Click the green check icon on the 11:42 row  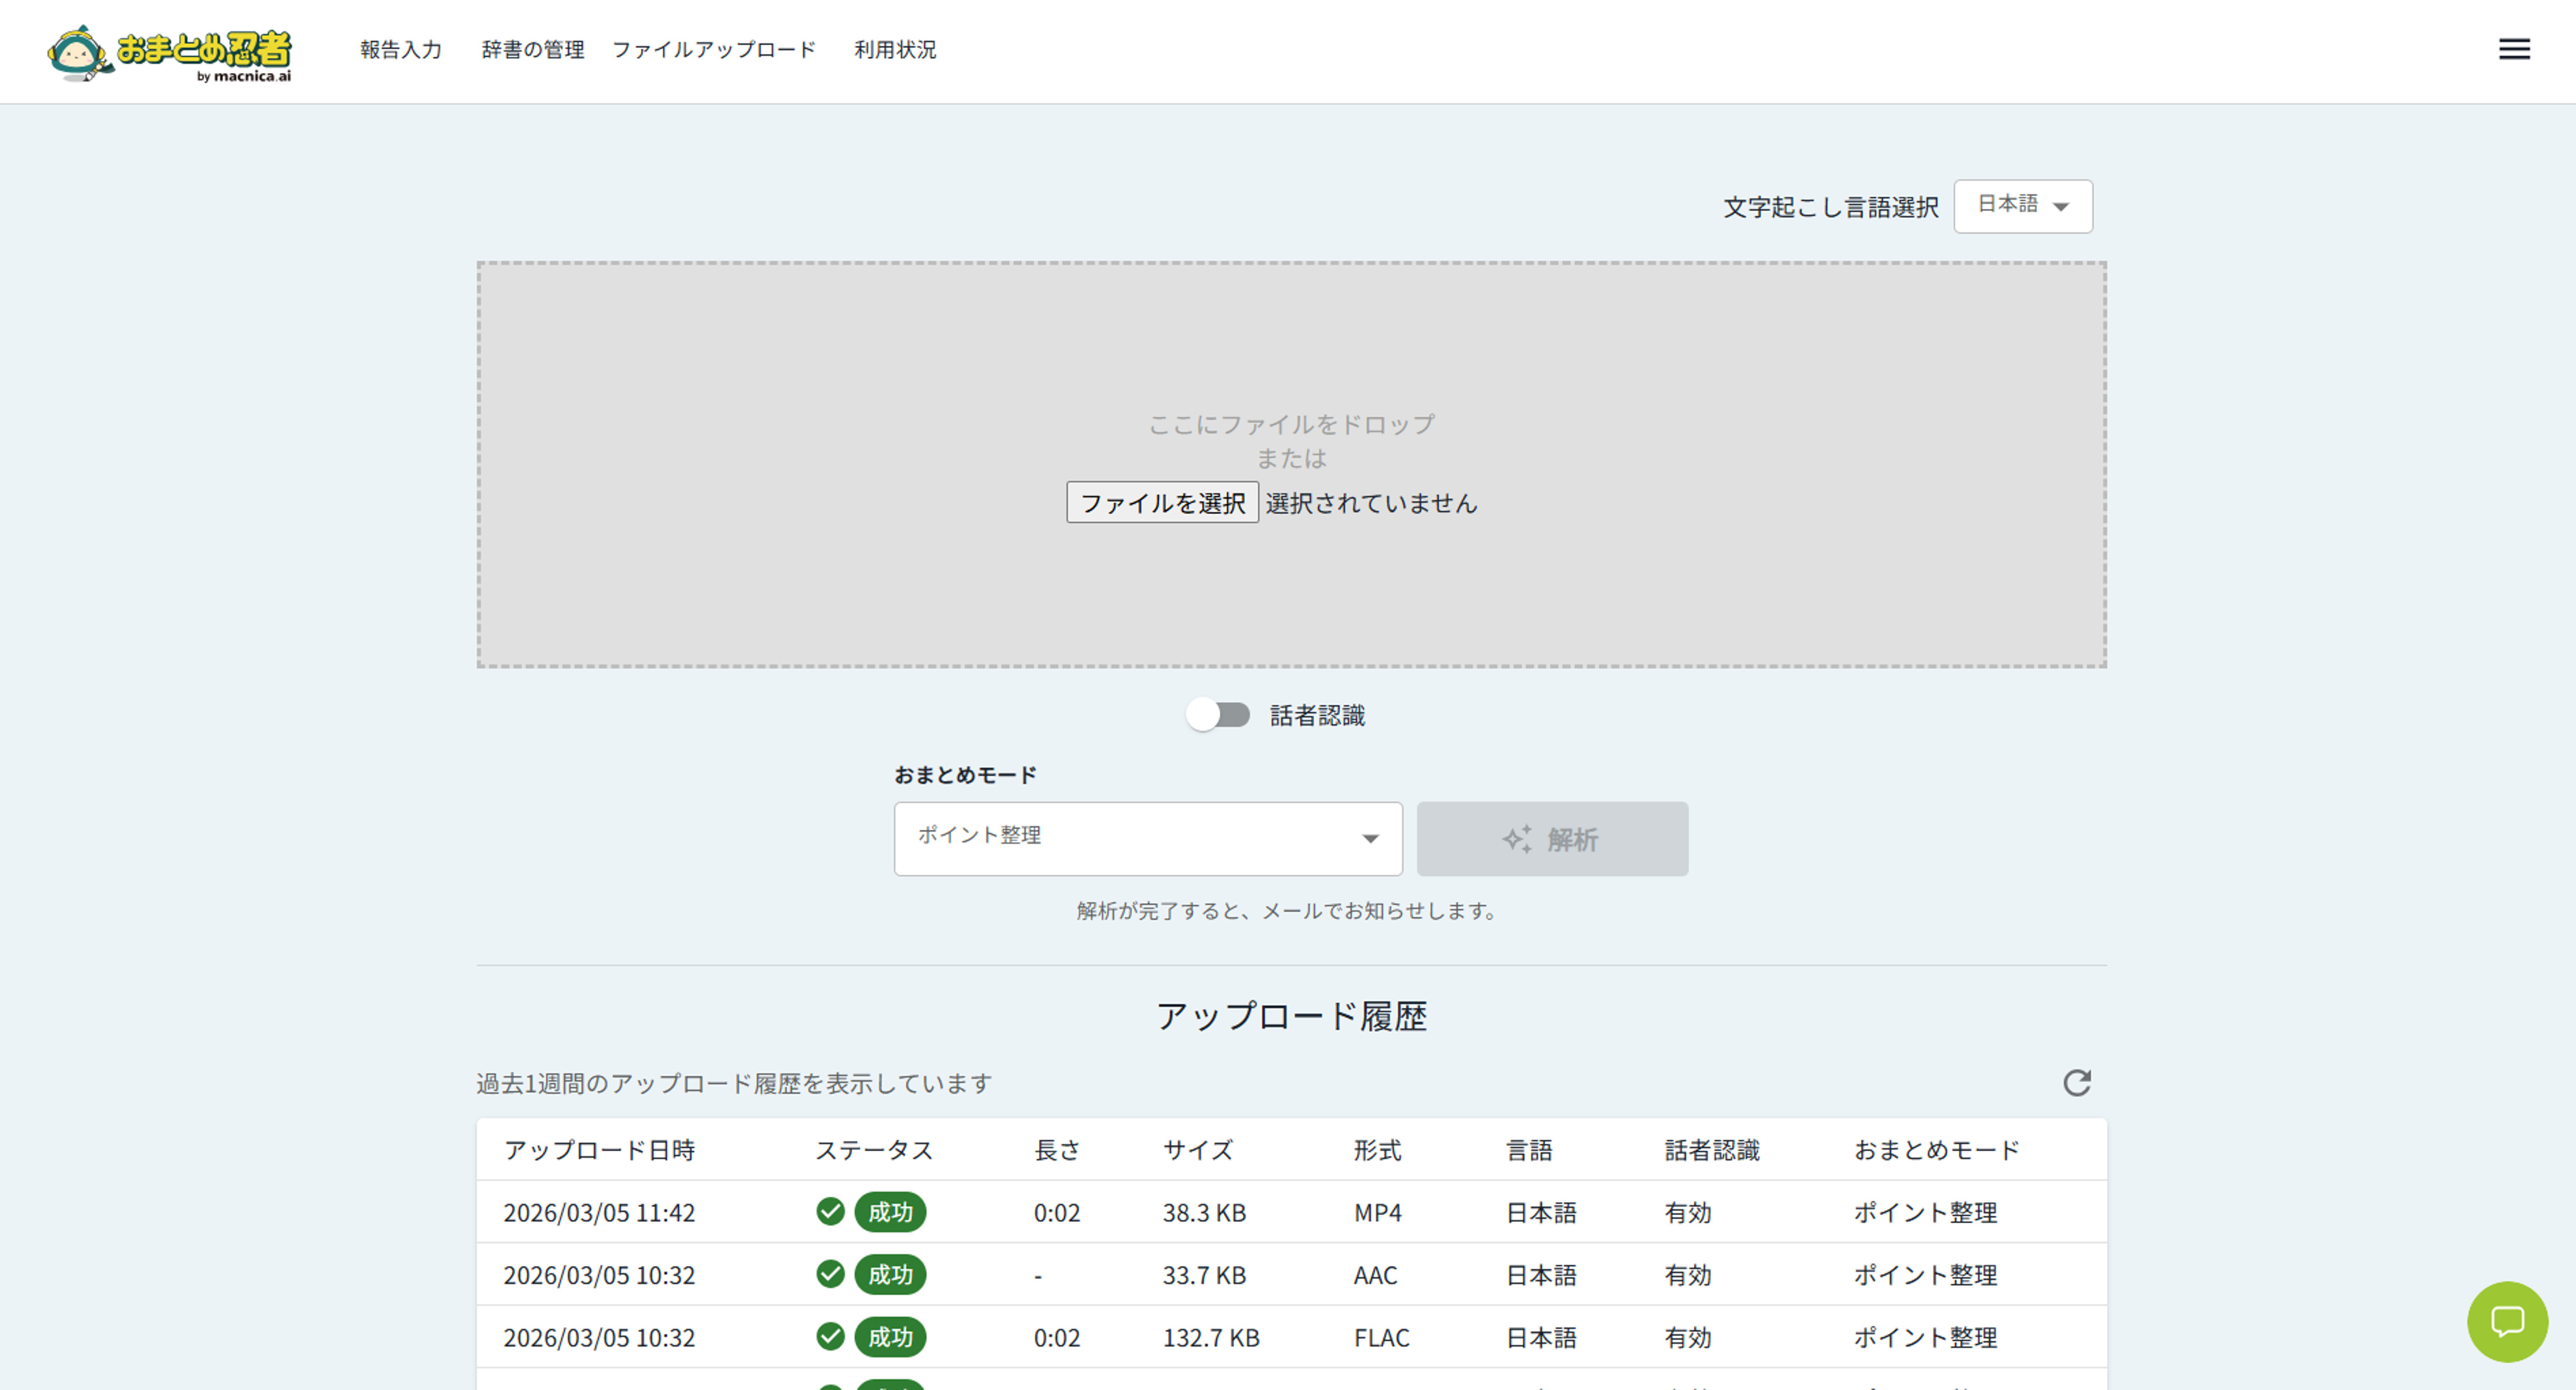(829, 1212)
